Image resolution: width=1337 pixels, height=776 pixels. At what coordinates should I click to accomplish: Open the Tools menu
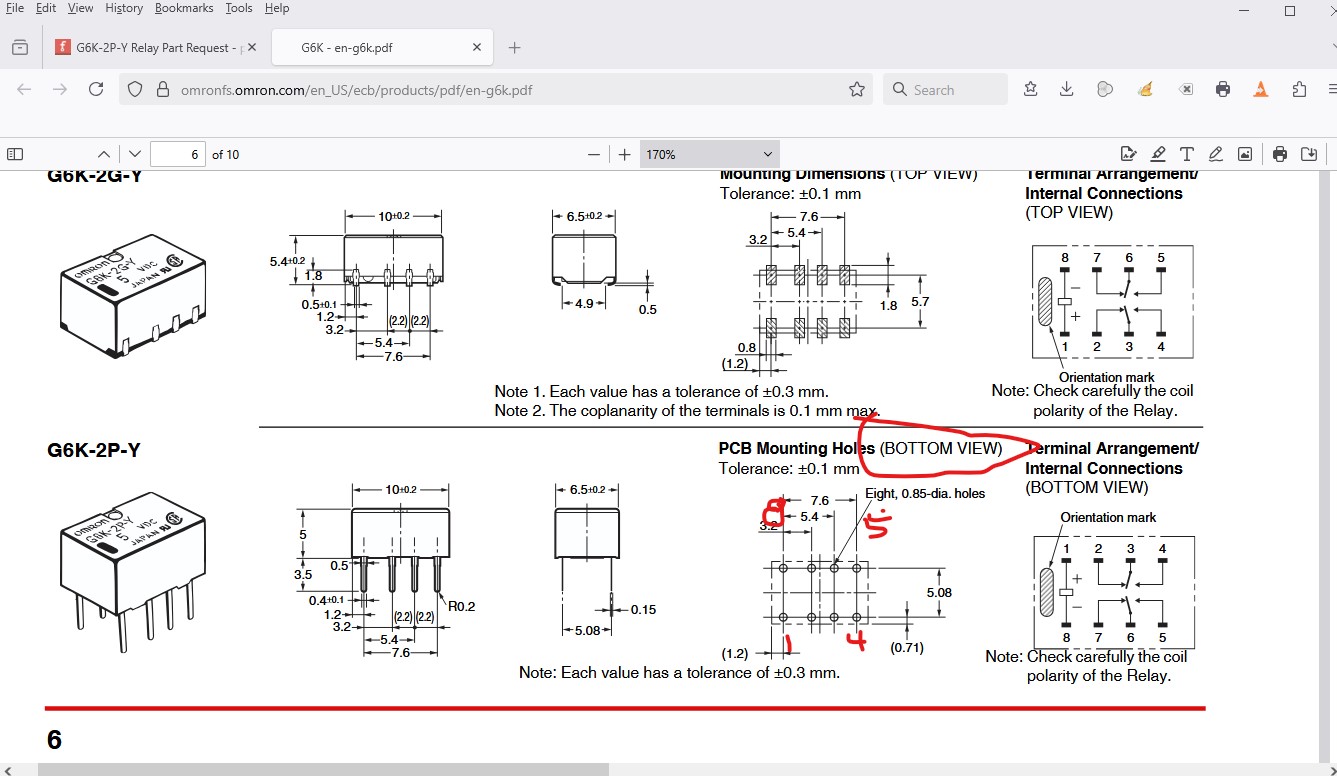(239, 8)
